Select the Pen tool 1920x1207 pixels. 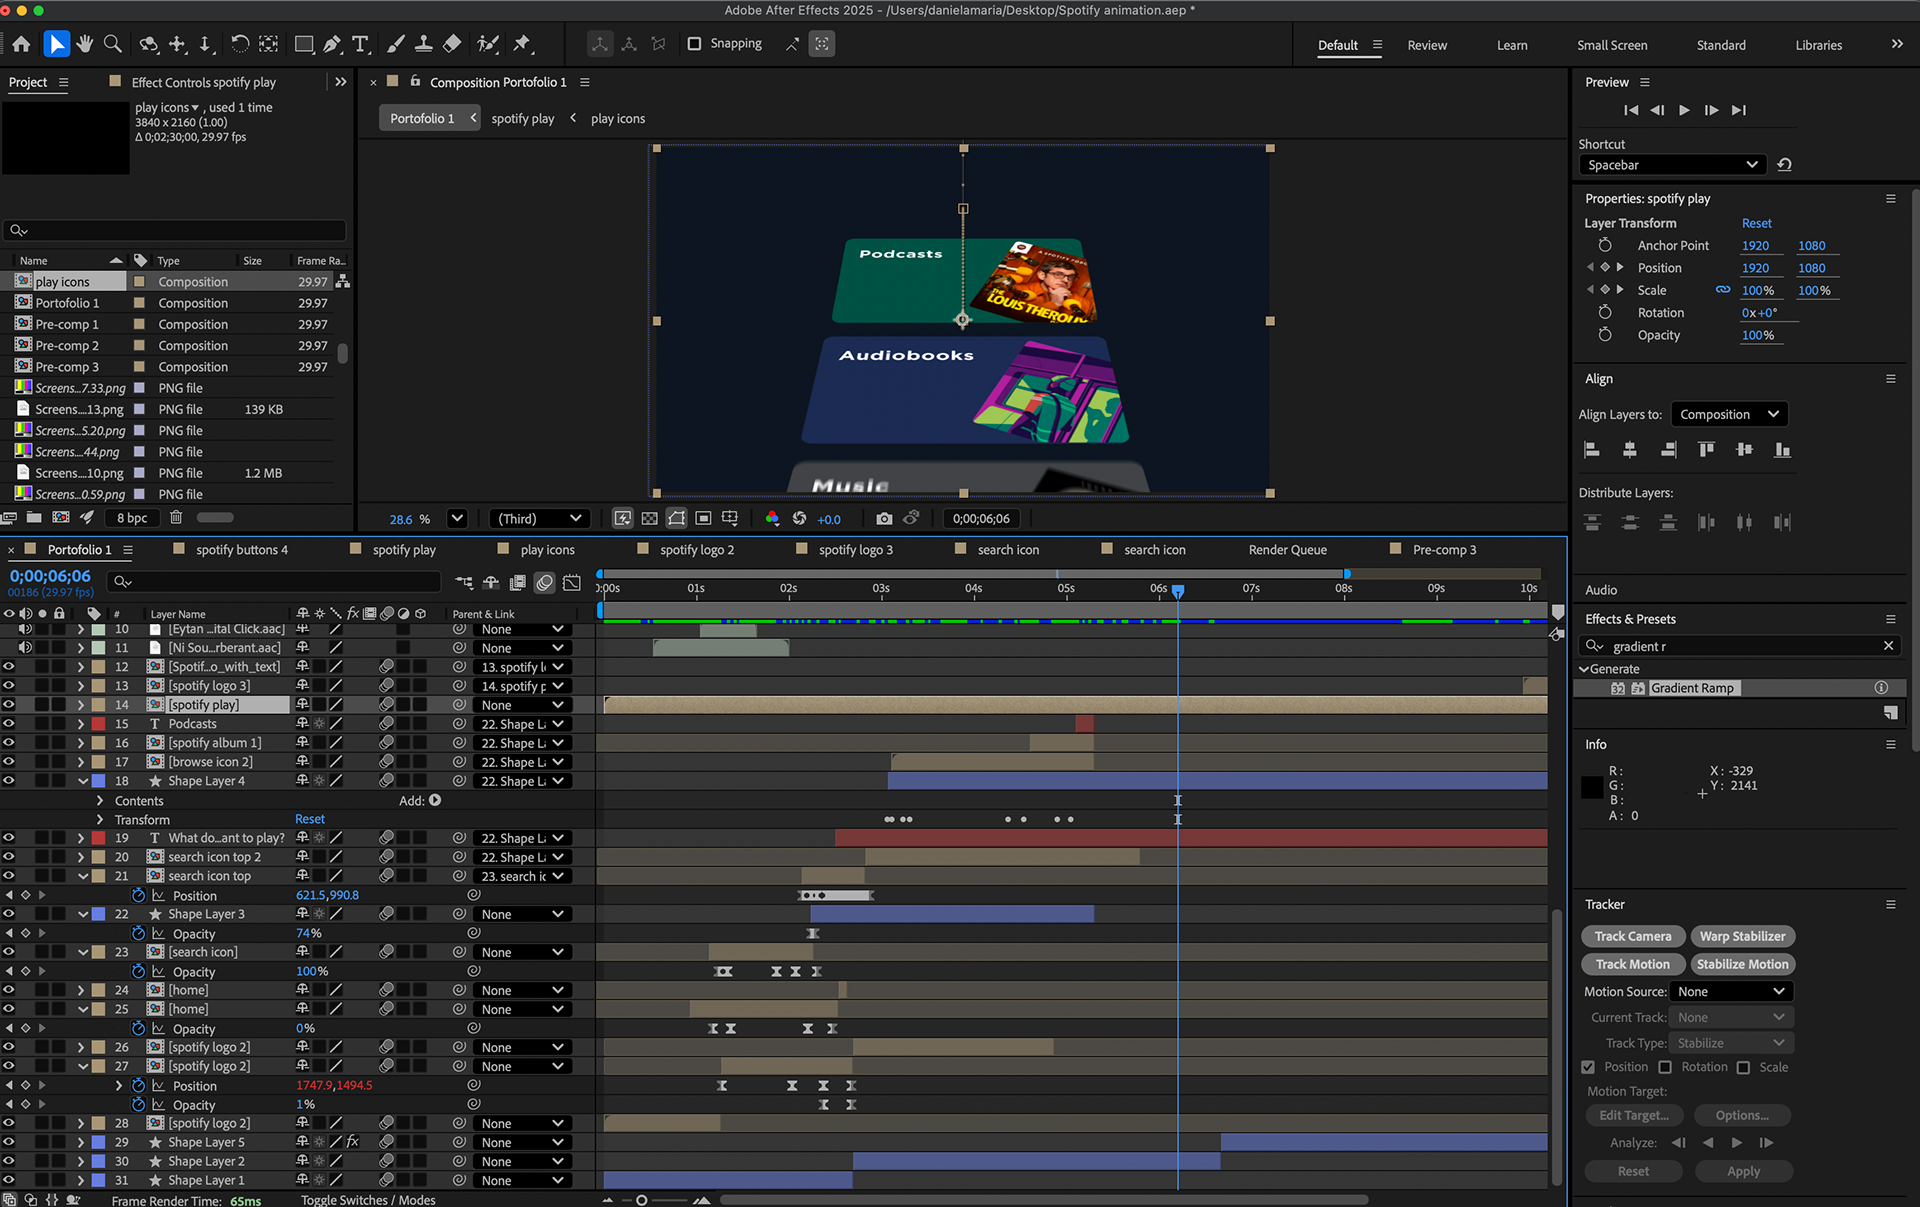(x=332, y=44)
